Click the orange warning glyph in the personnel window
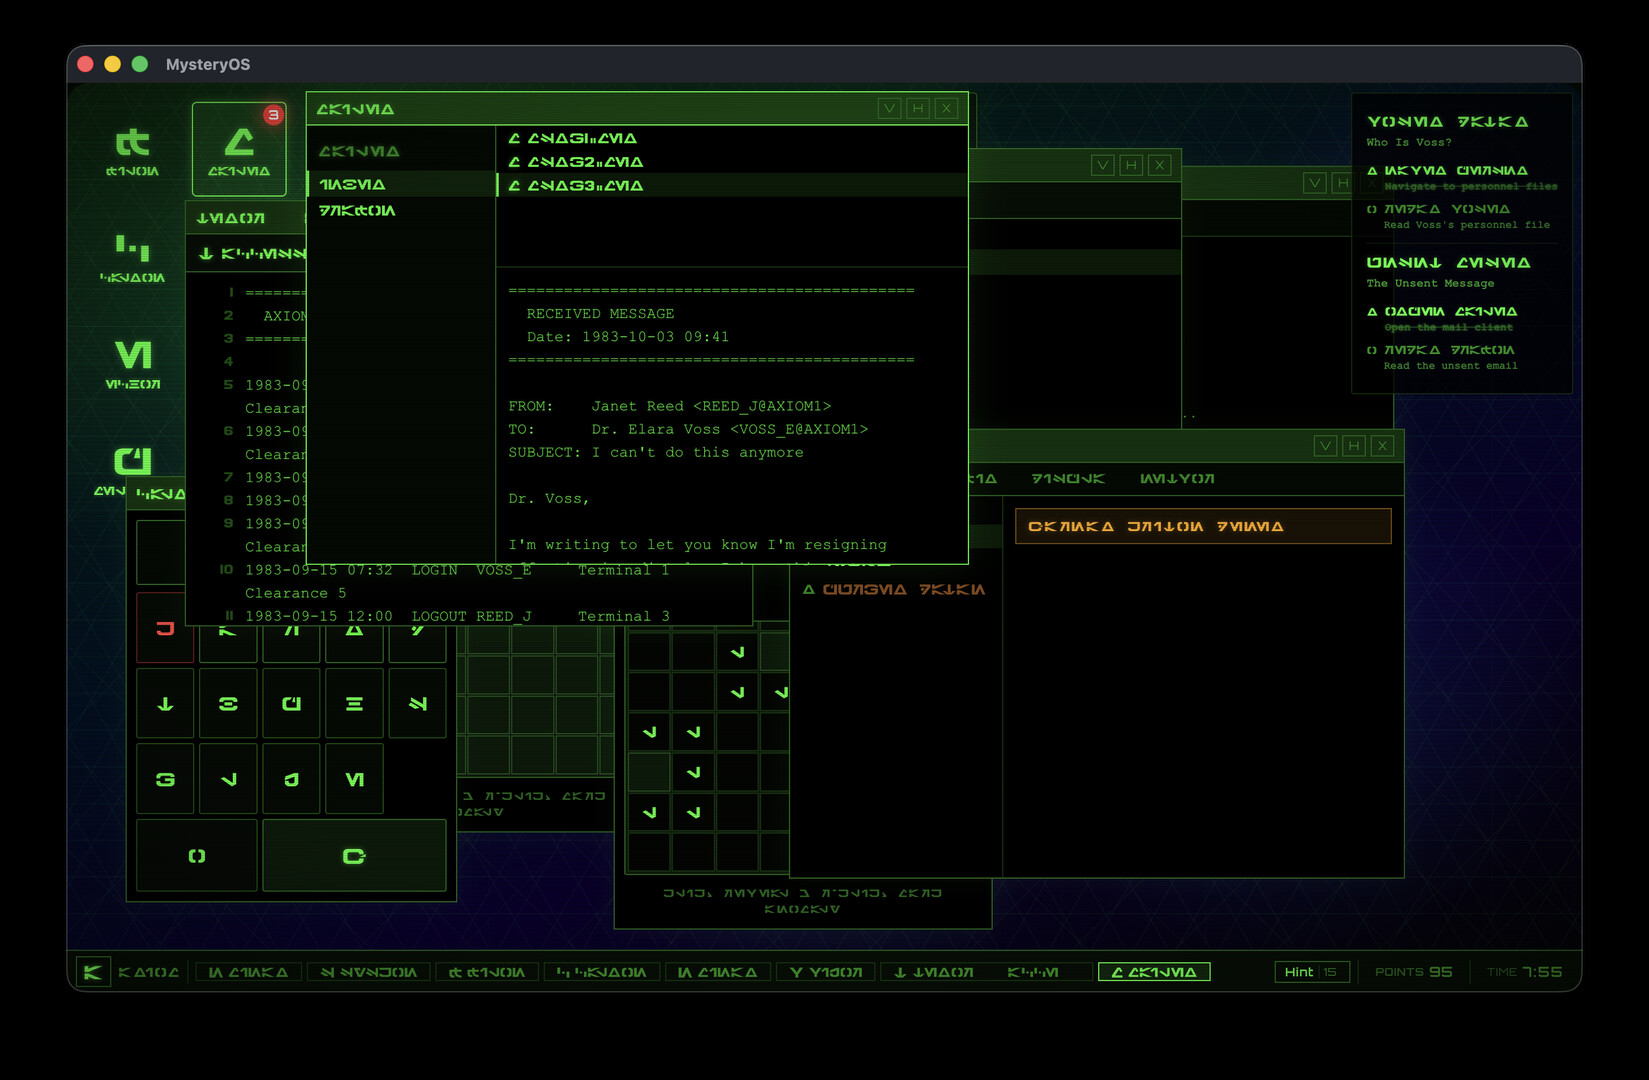This screenshot has width=1649, height=1080. [x=895, y=589]
